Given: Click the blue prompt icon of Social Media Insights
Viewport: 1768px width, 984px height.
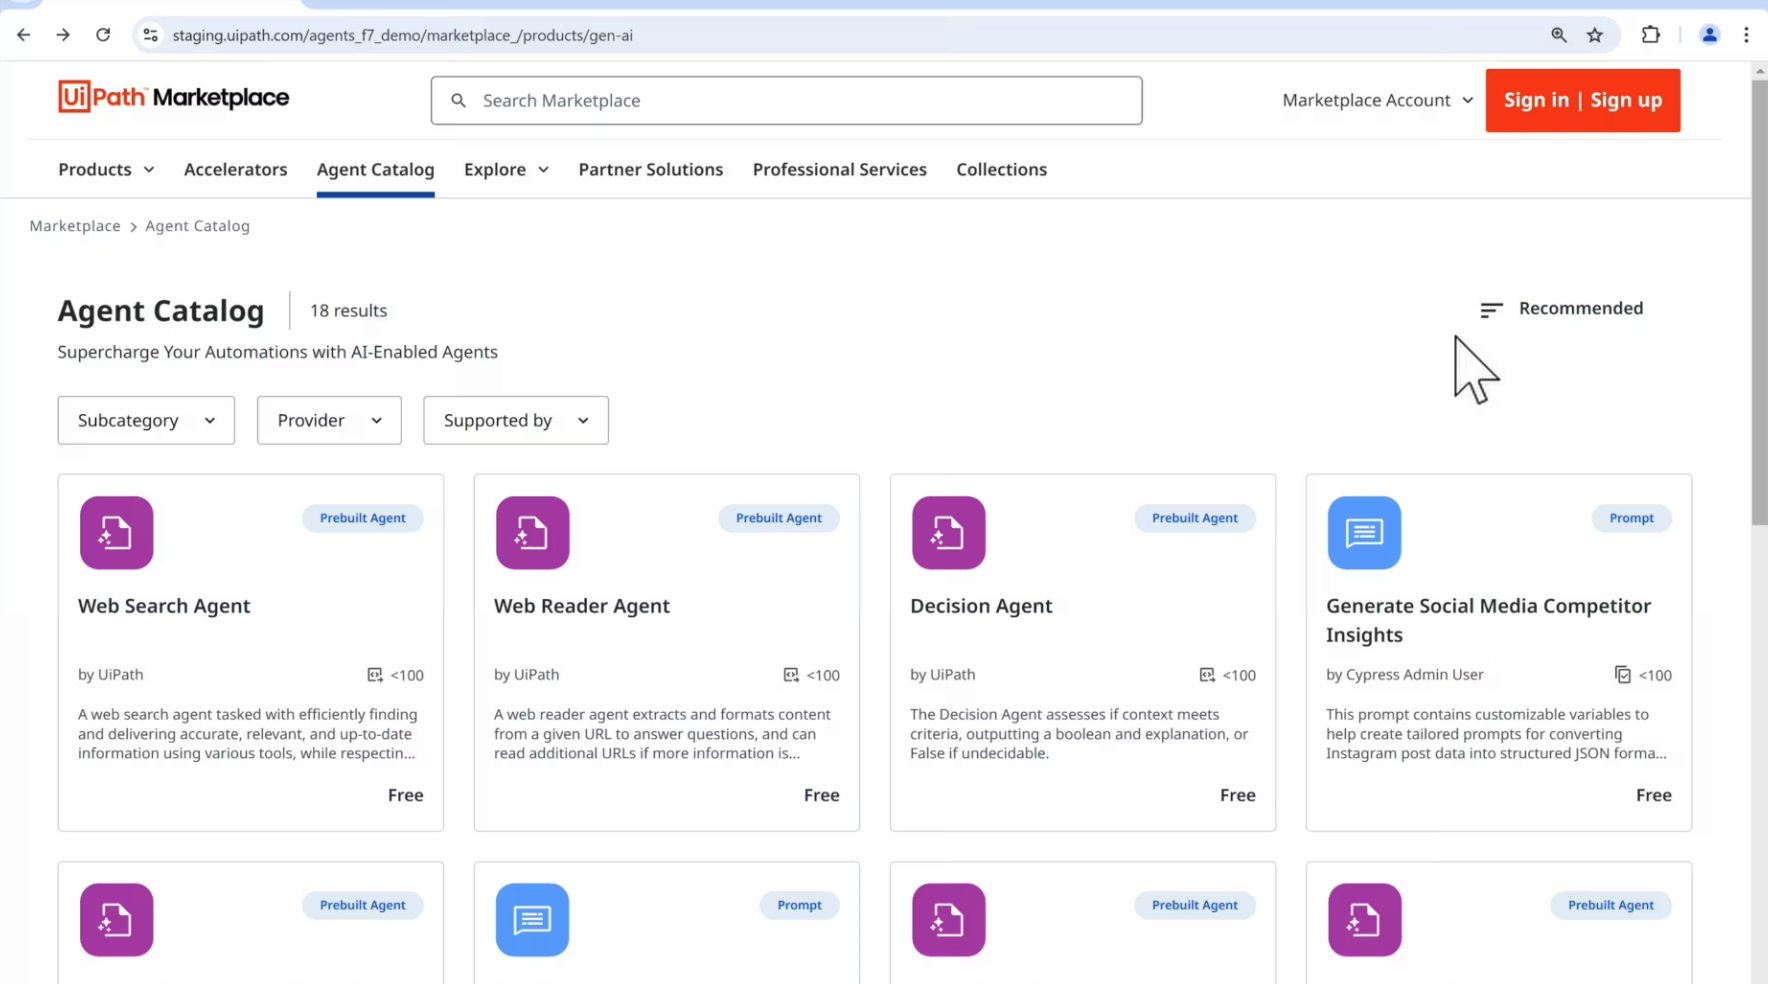Looking at the screenshot, I should (1364, 533).
